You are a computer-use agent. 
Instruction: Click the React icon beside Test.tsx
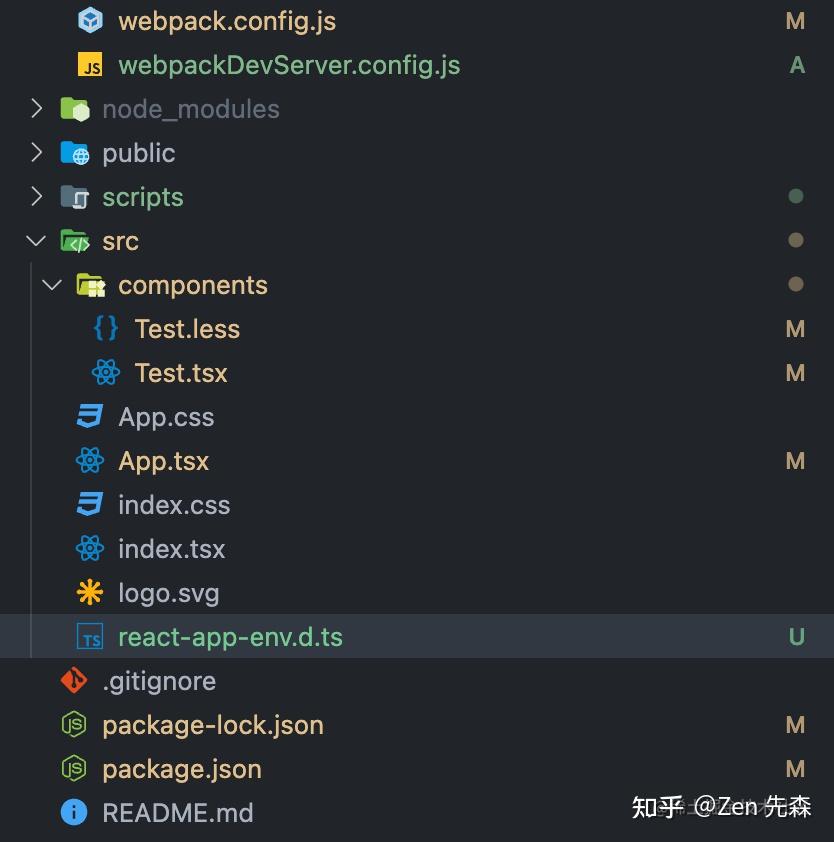pyautogui.click(x=106, y=372)
